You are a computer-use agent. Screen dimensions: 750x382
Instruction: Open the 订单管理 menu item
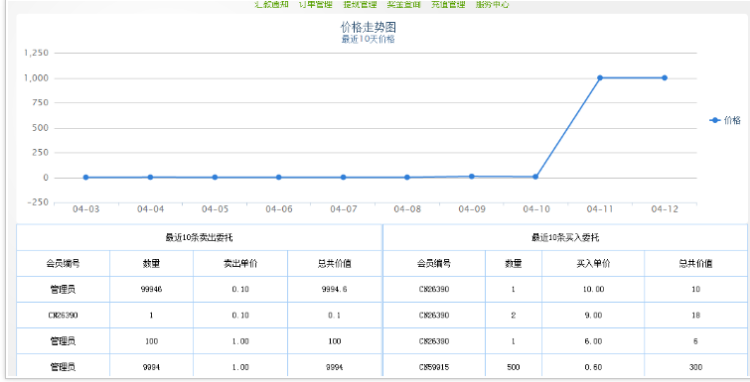click(316, 4)
